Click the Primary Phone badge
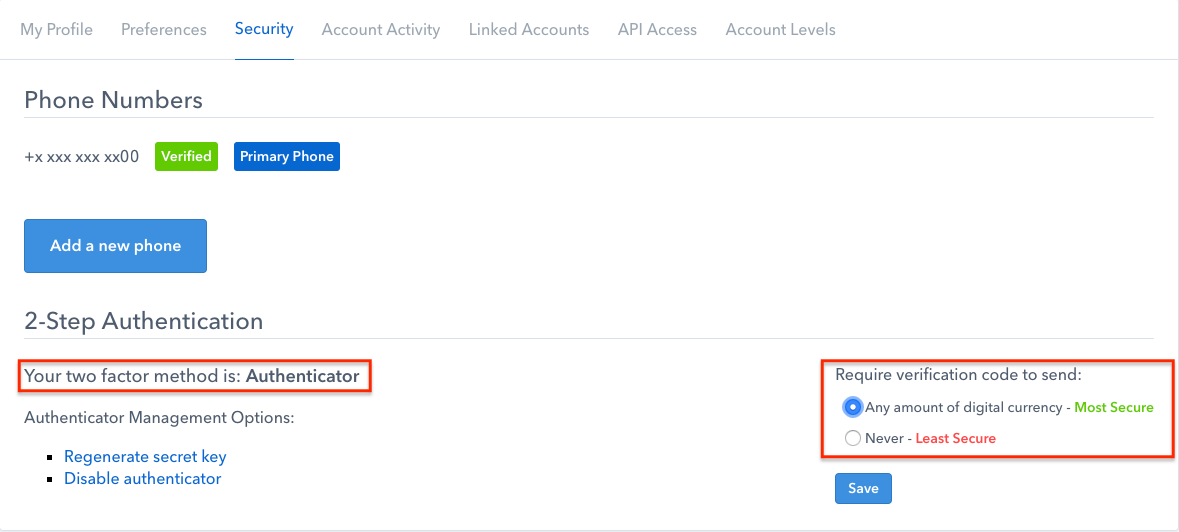 tap(286, 156)
